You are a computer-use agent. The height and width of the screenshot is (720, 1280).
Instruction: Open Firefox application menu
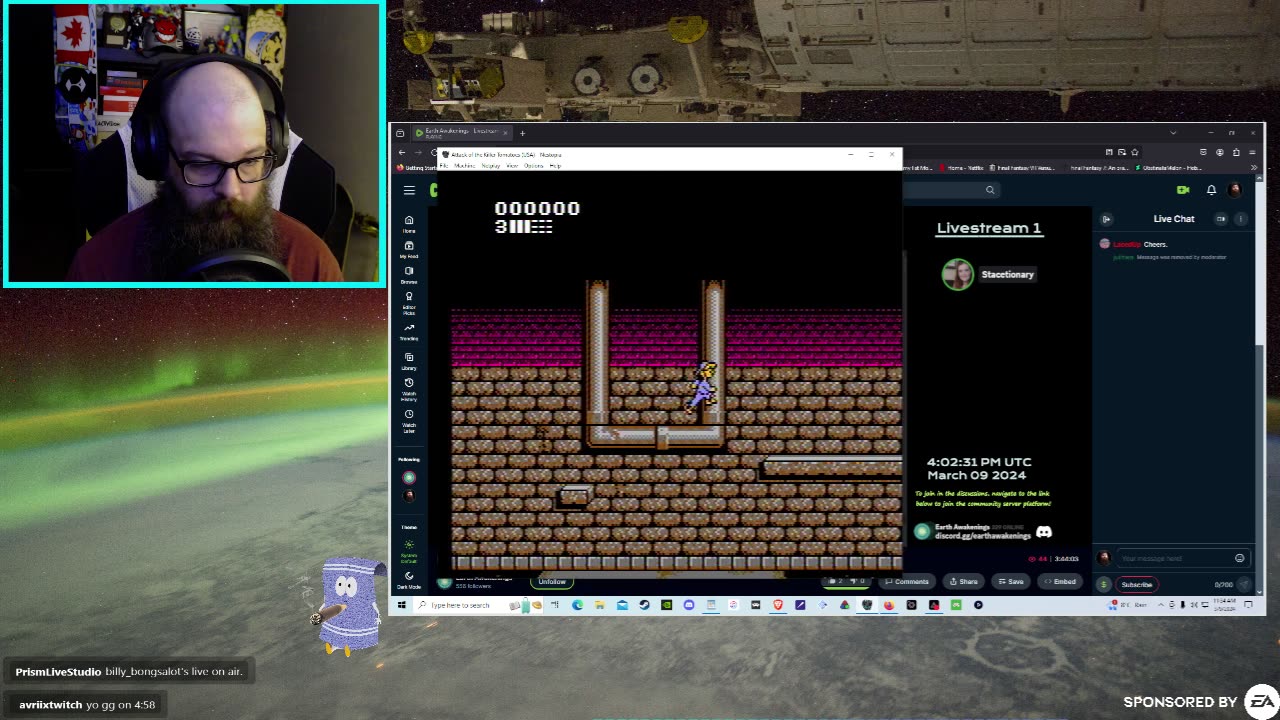coord(1253,152)
